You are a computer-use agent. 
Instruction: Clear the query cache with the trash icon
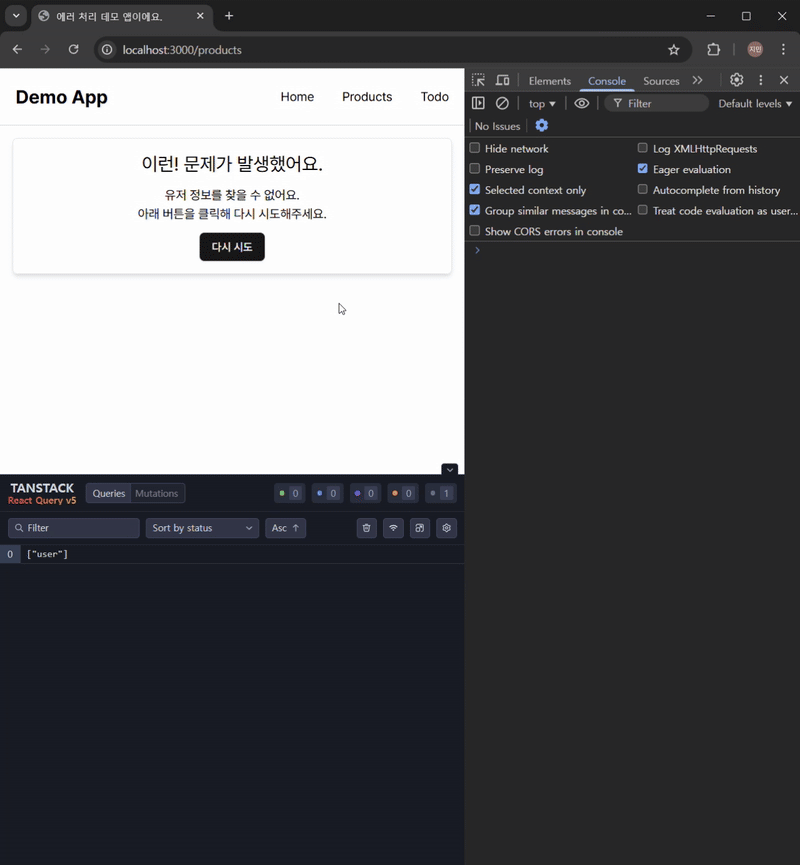366,528
